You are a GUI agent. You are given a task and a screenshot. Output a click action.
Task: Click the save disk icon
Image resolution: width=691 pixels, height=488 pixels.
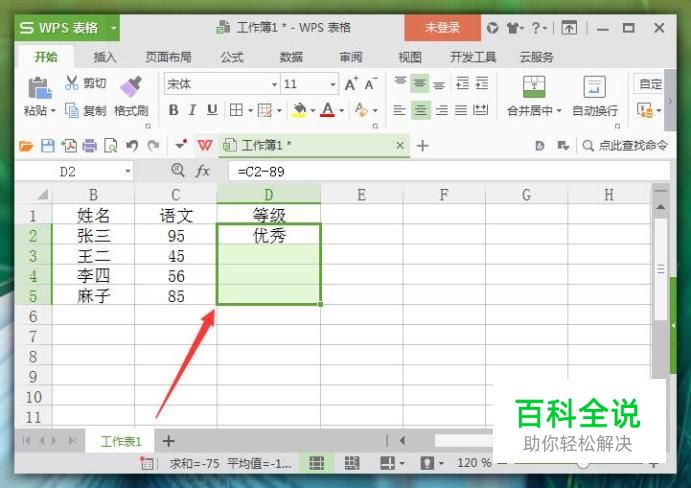(x=48, y=145)
